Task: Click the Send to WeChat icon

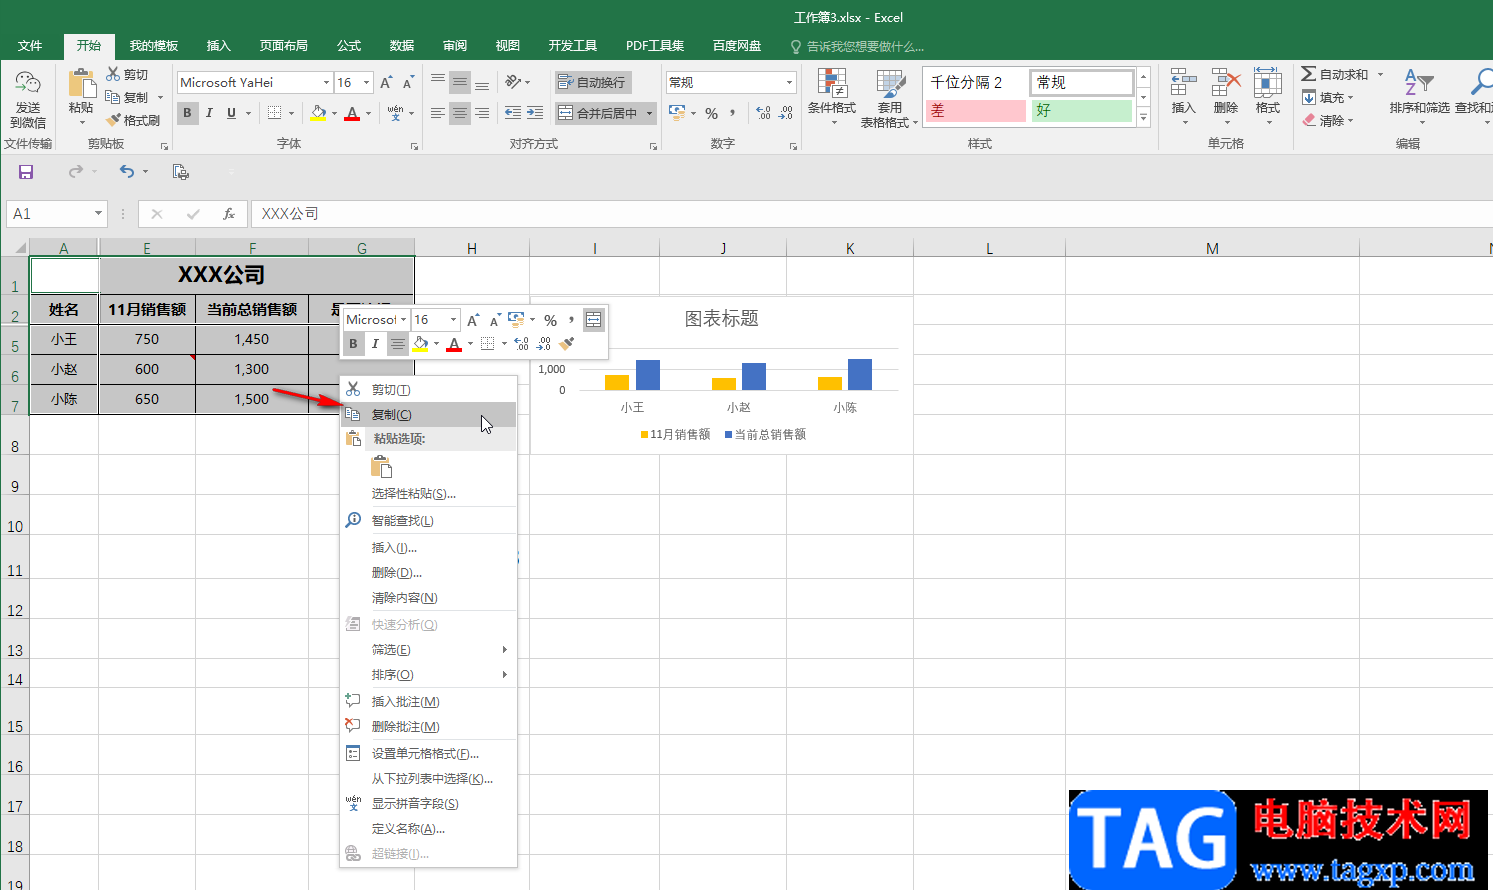Action: tap(28, 84)
